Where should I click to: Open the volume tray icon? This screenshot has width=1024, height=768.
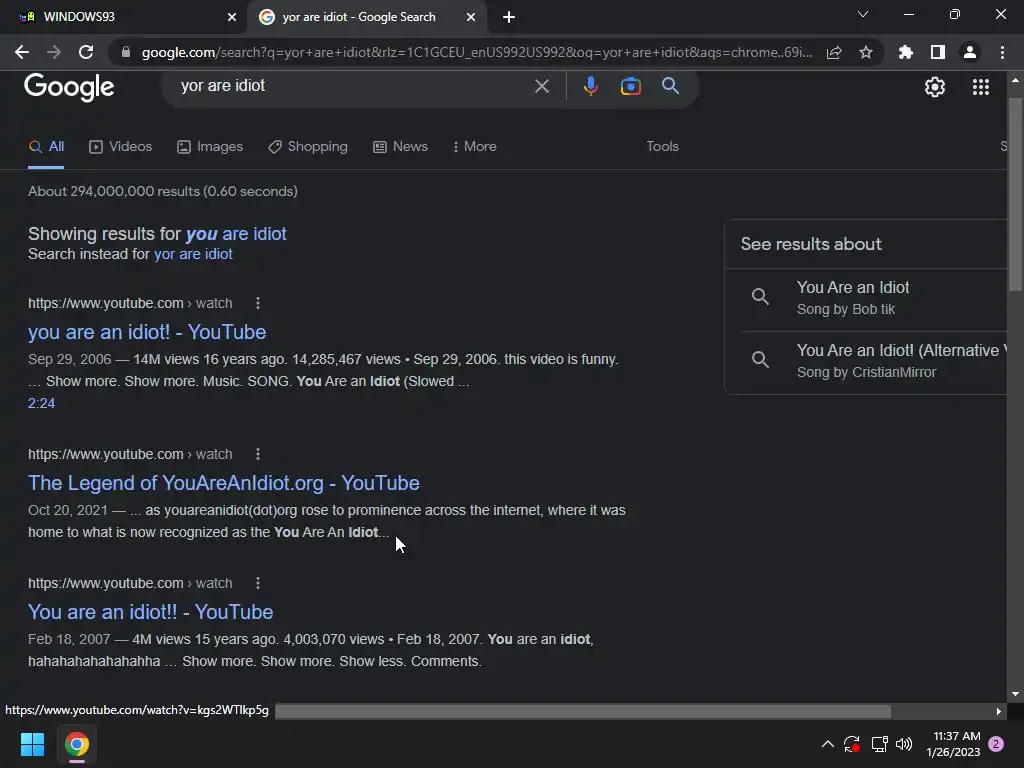904,744
